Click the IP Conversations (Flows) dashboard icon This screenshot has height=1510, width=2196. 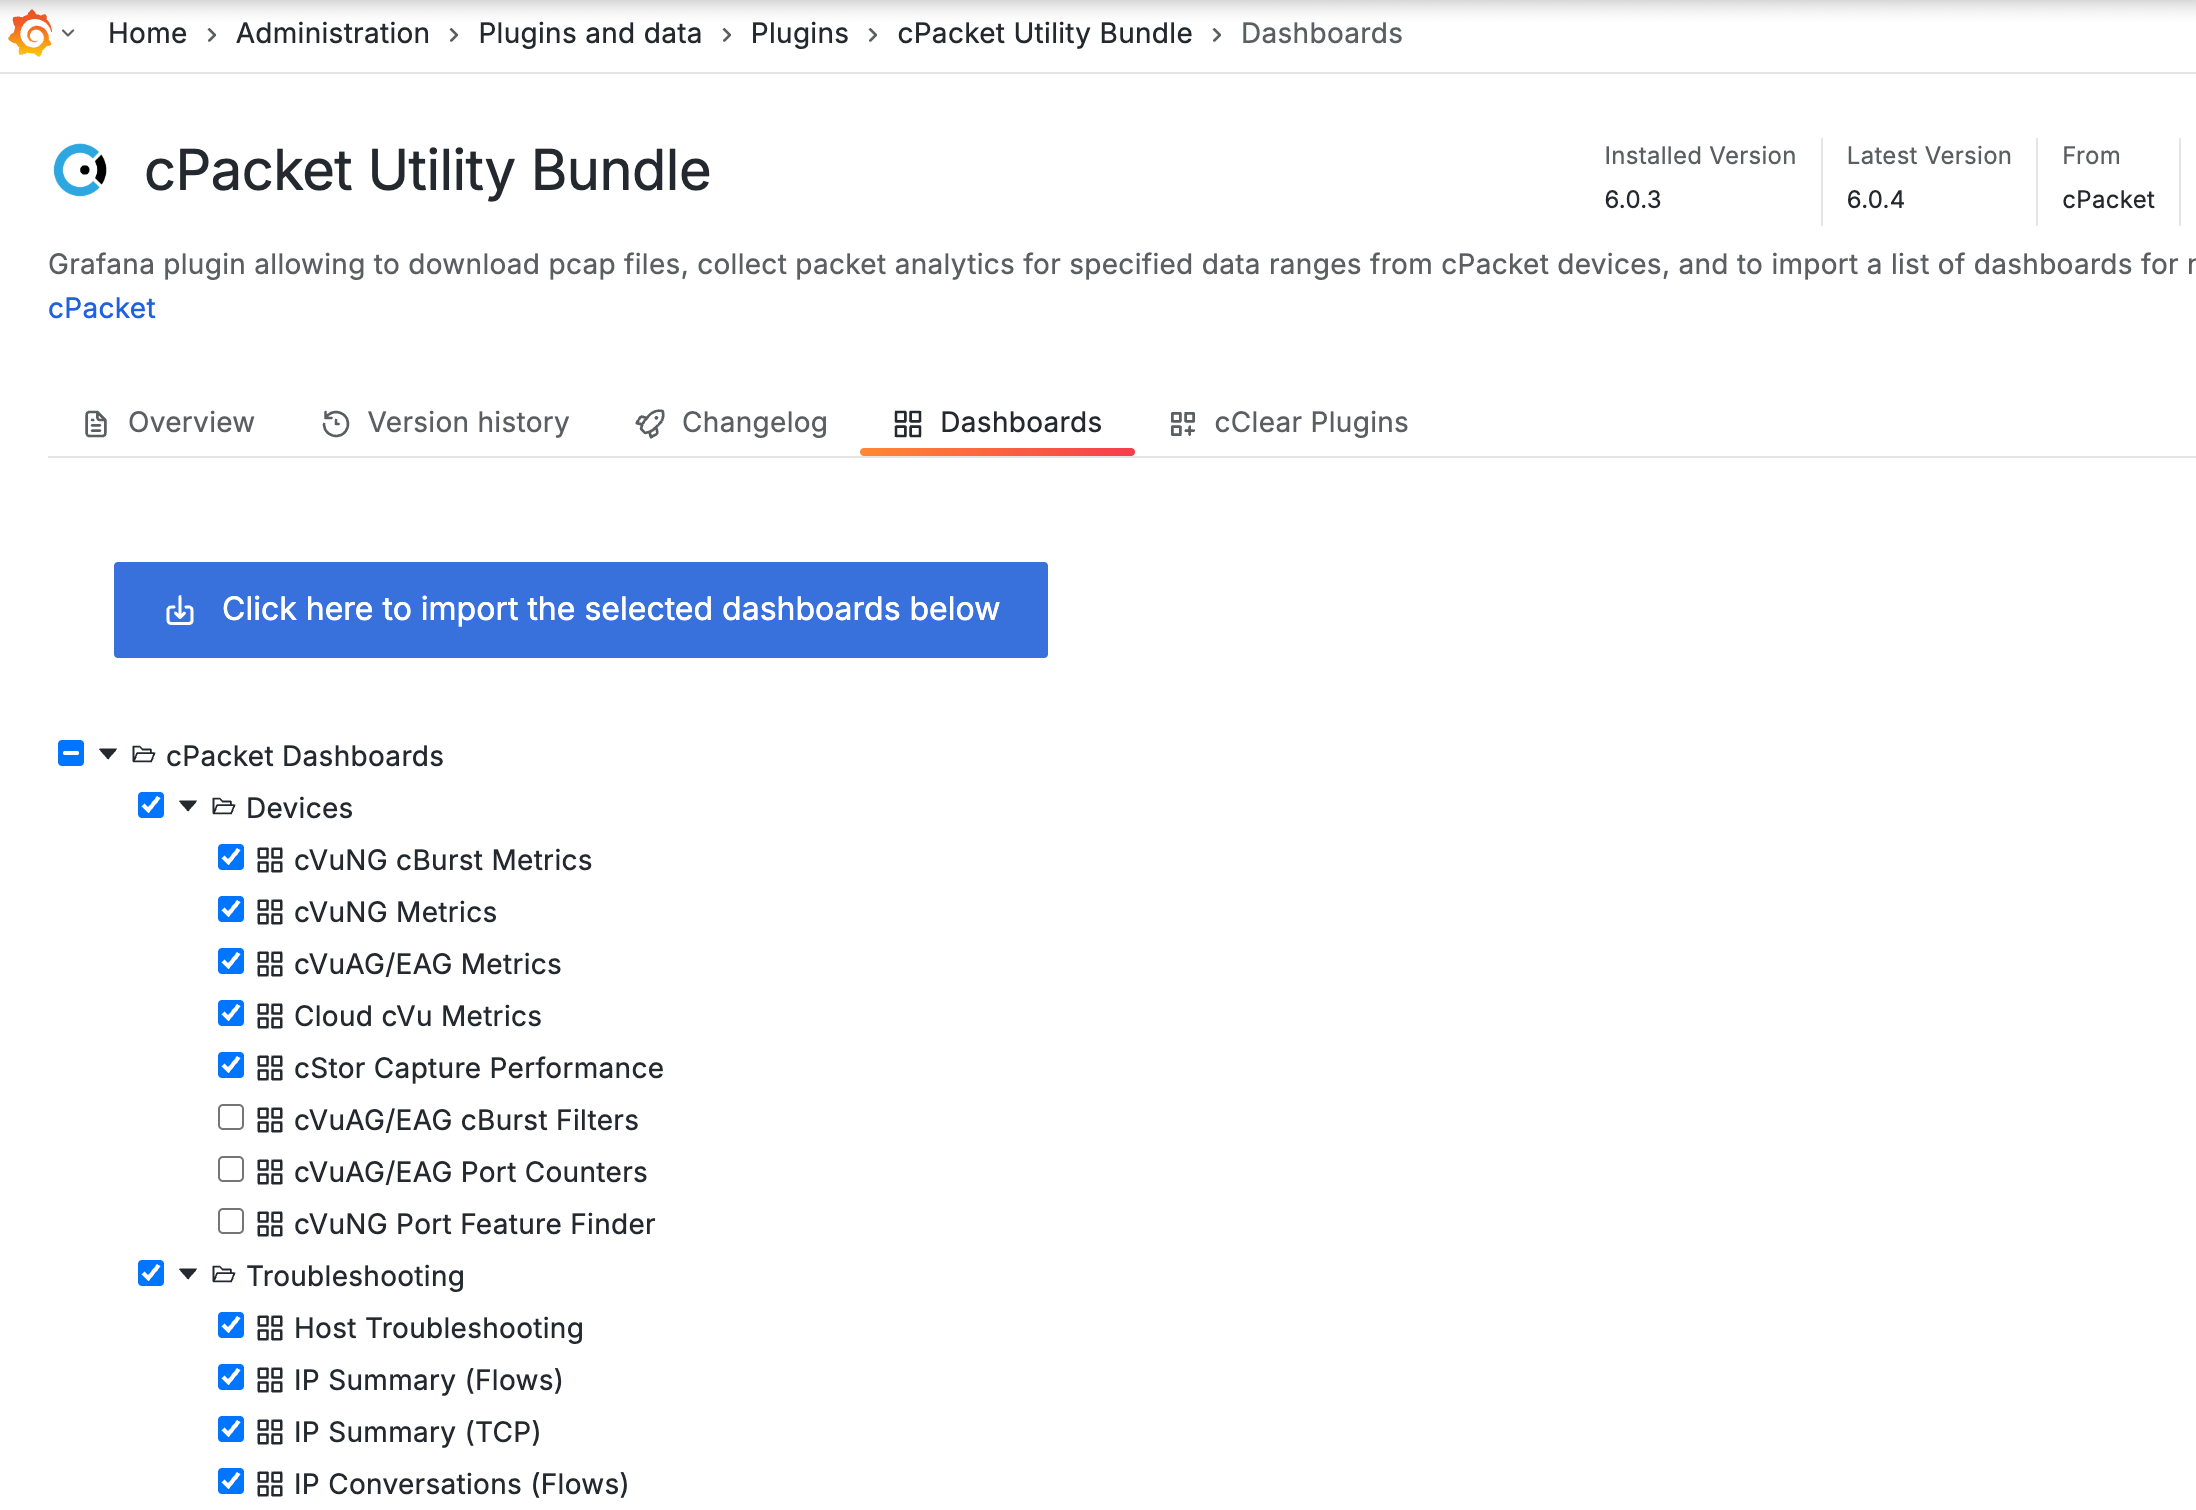pyautogui.click(x=270, y=1484)
